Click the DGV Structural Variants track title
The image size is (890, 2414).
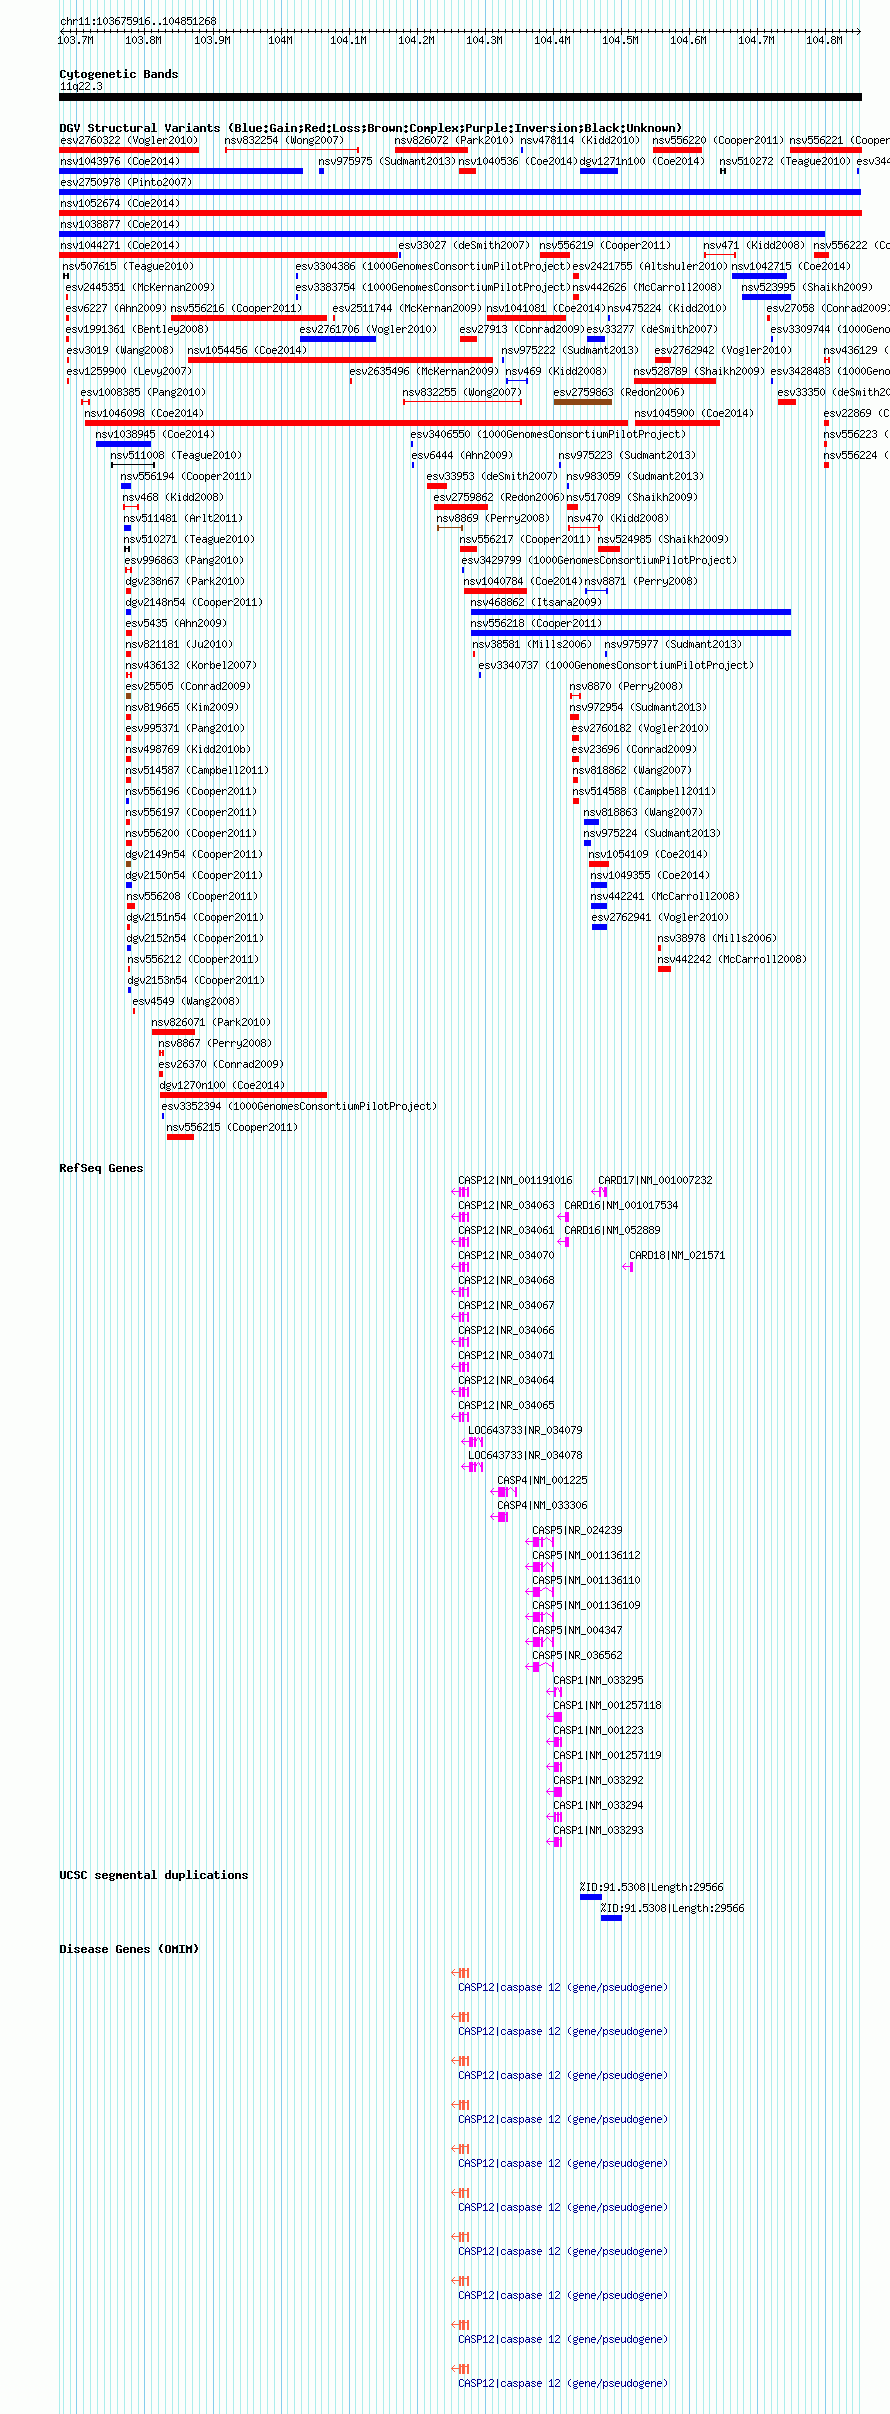click(x=370, y=128)
